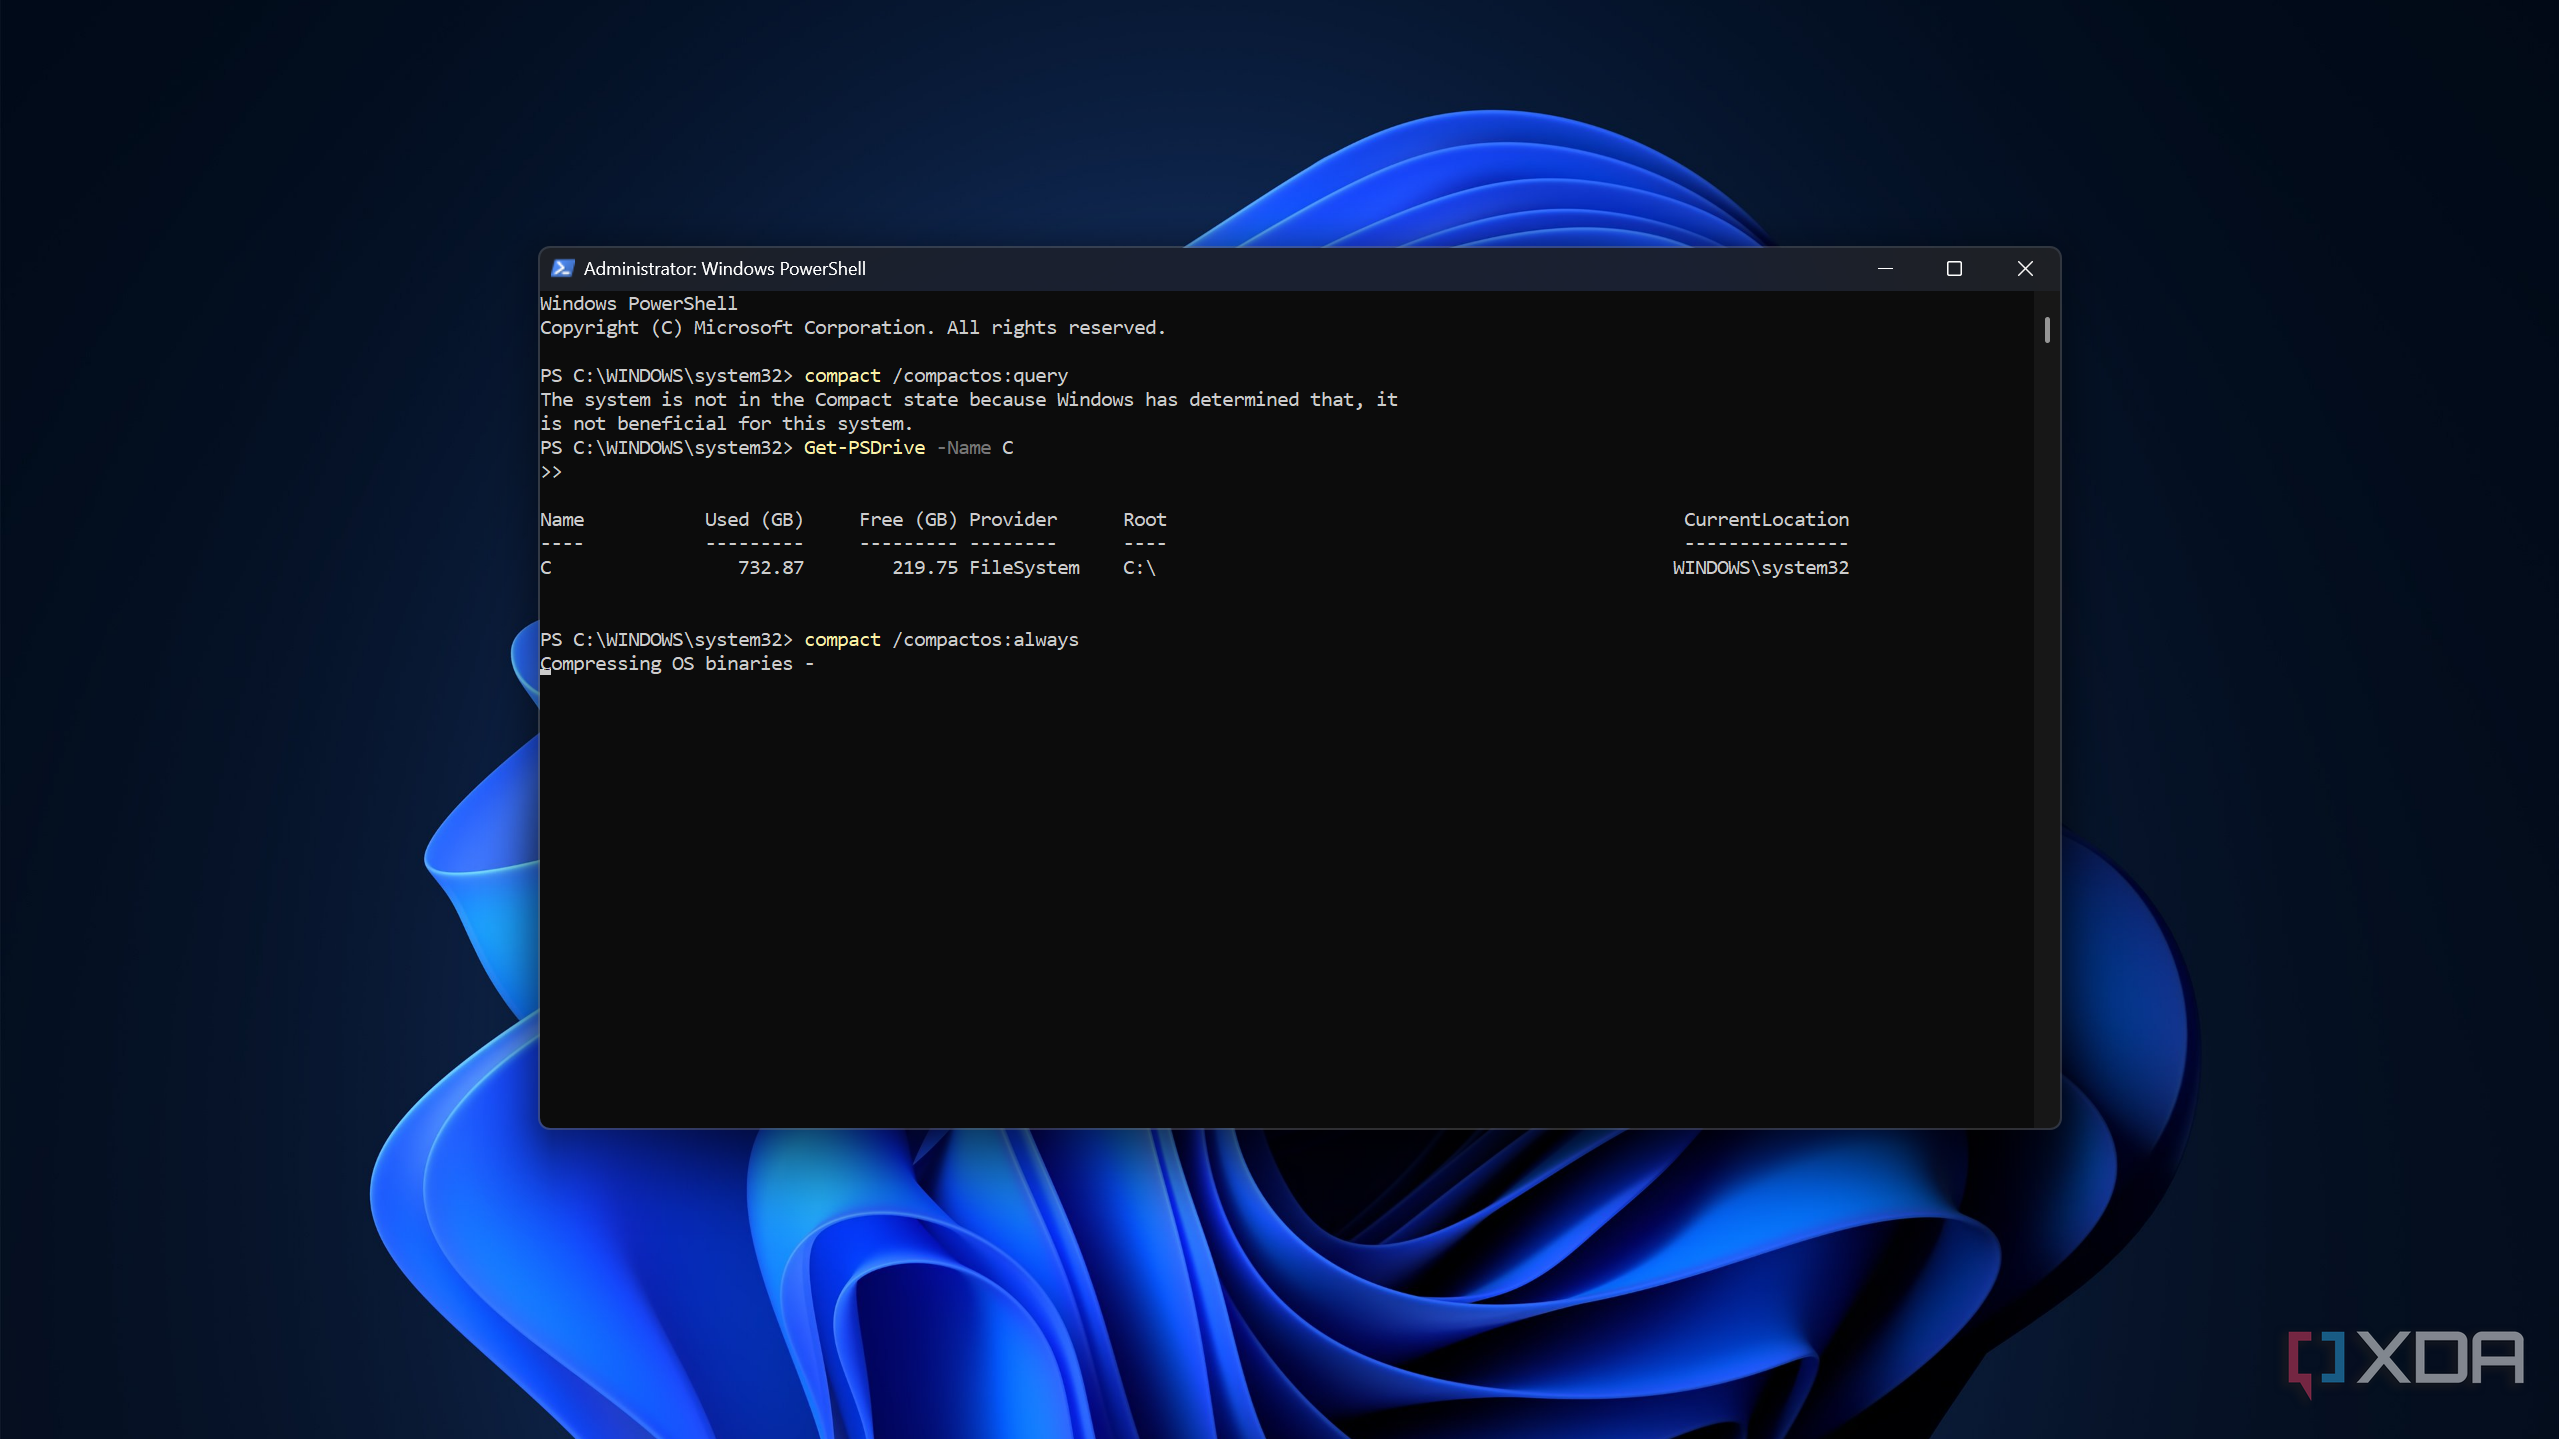Click the 'Root' column header
The height and width of the screenshot is (1439, 2559).
[x=1145, y=519]
